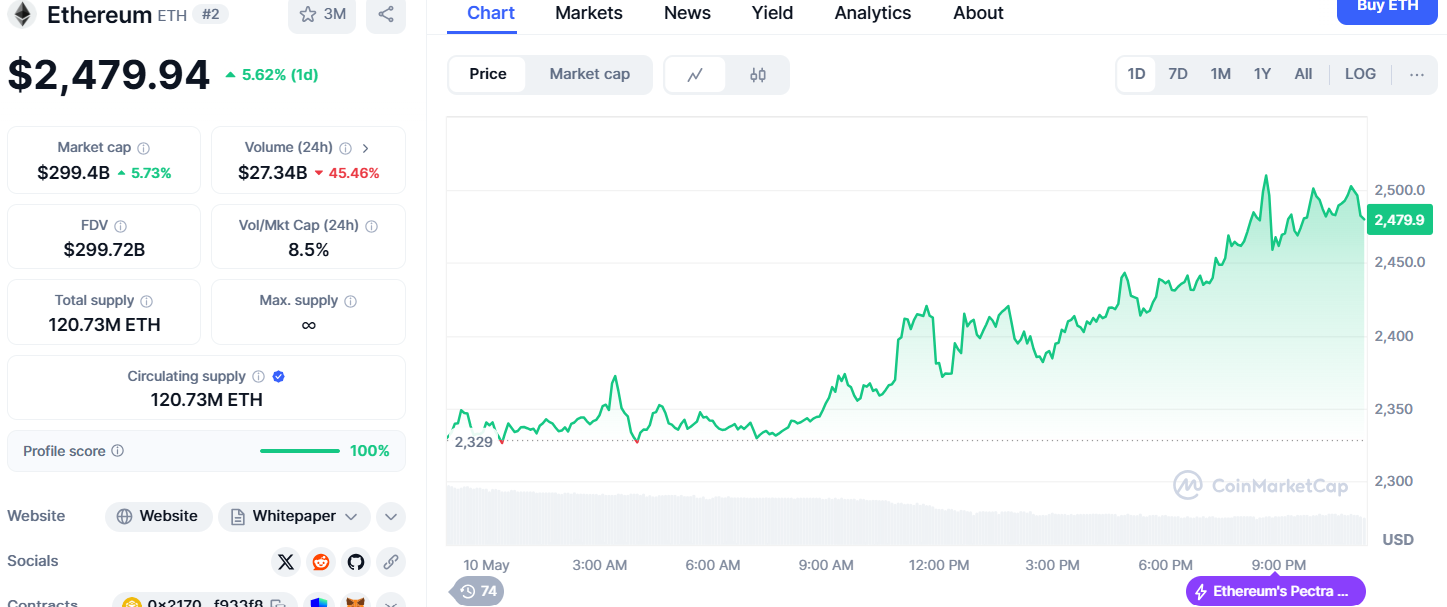This screenshot has width=1447, height=607.
Task: Open the Chart tab
Action: click(491, 13)
